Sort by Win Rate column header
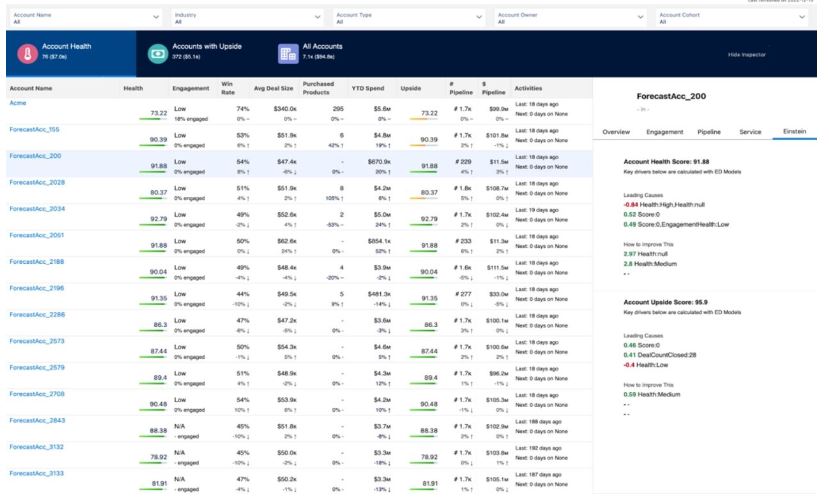 [x=228, y=88]
